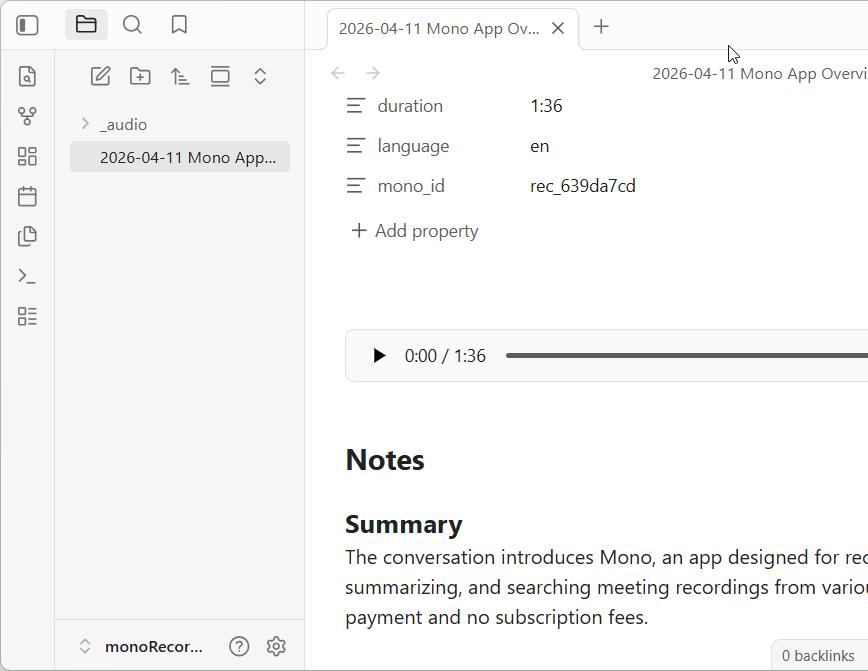Play the embedded audio recording

click(378, 355)
